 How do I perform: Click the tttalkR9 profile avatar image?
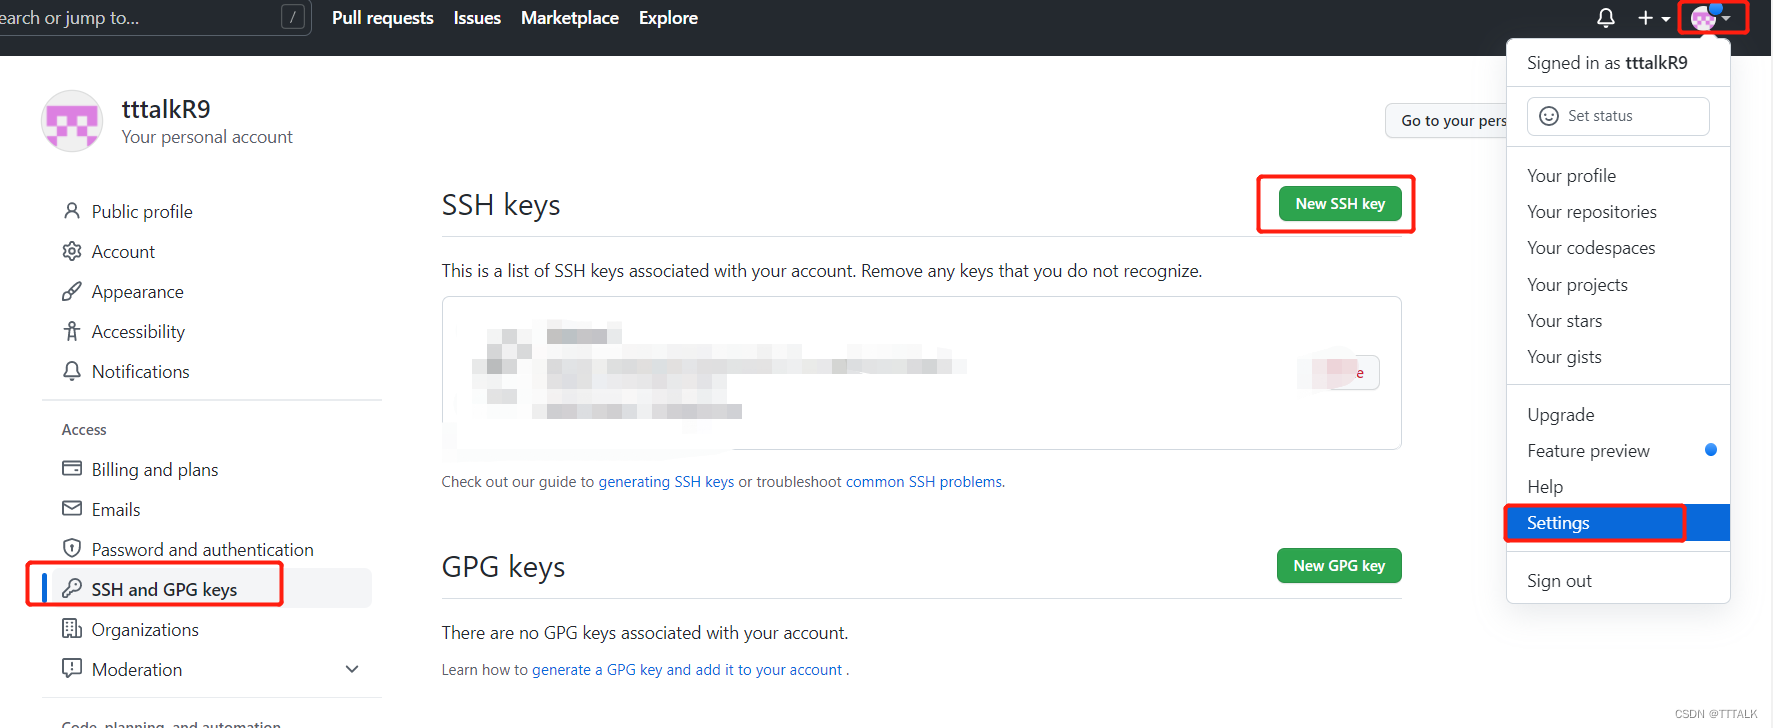(71, 121)
